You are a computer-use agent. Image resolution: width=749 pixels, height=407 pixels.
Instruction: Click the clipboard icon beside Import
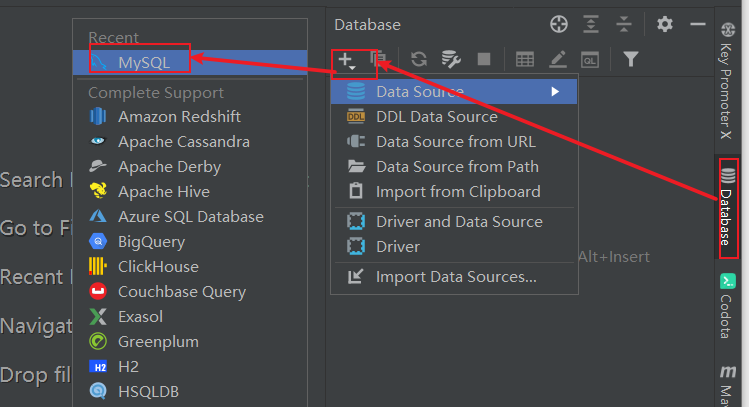(356, 190)
